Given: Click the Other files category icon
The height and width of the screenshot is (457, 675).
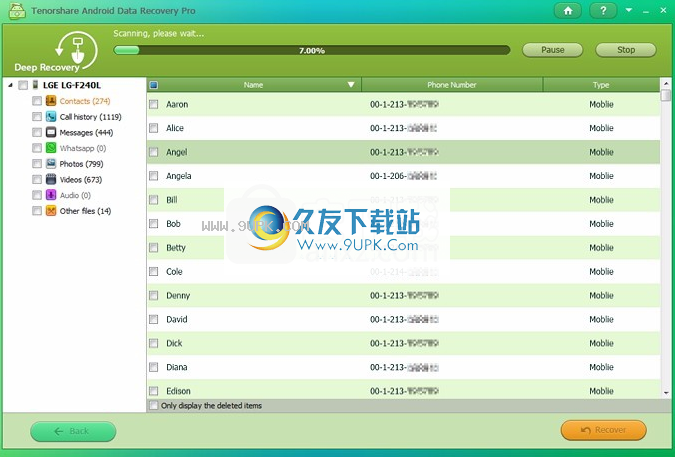Looking at the screenshot, I should point(51,211).
